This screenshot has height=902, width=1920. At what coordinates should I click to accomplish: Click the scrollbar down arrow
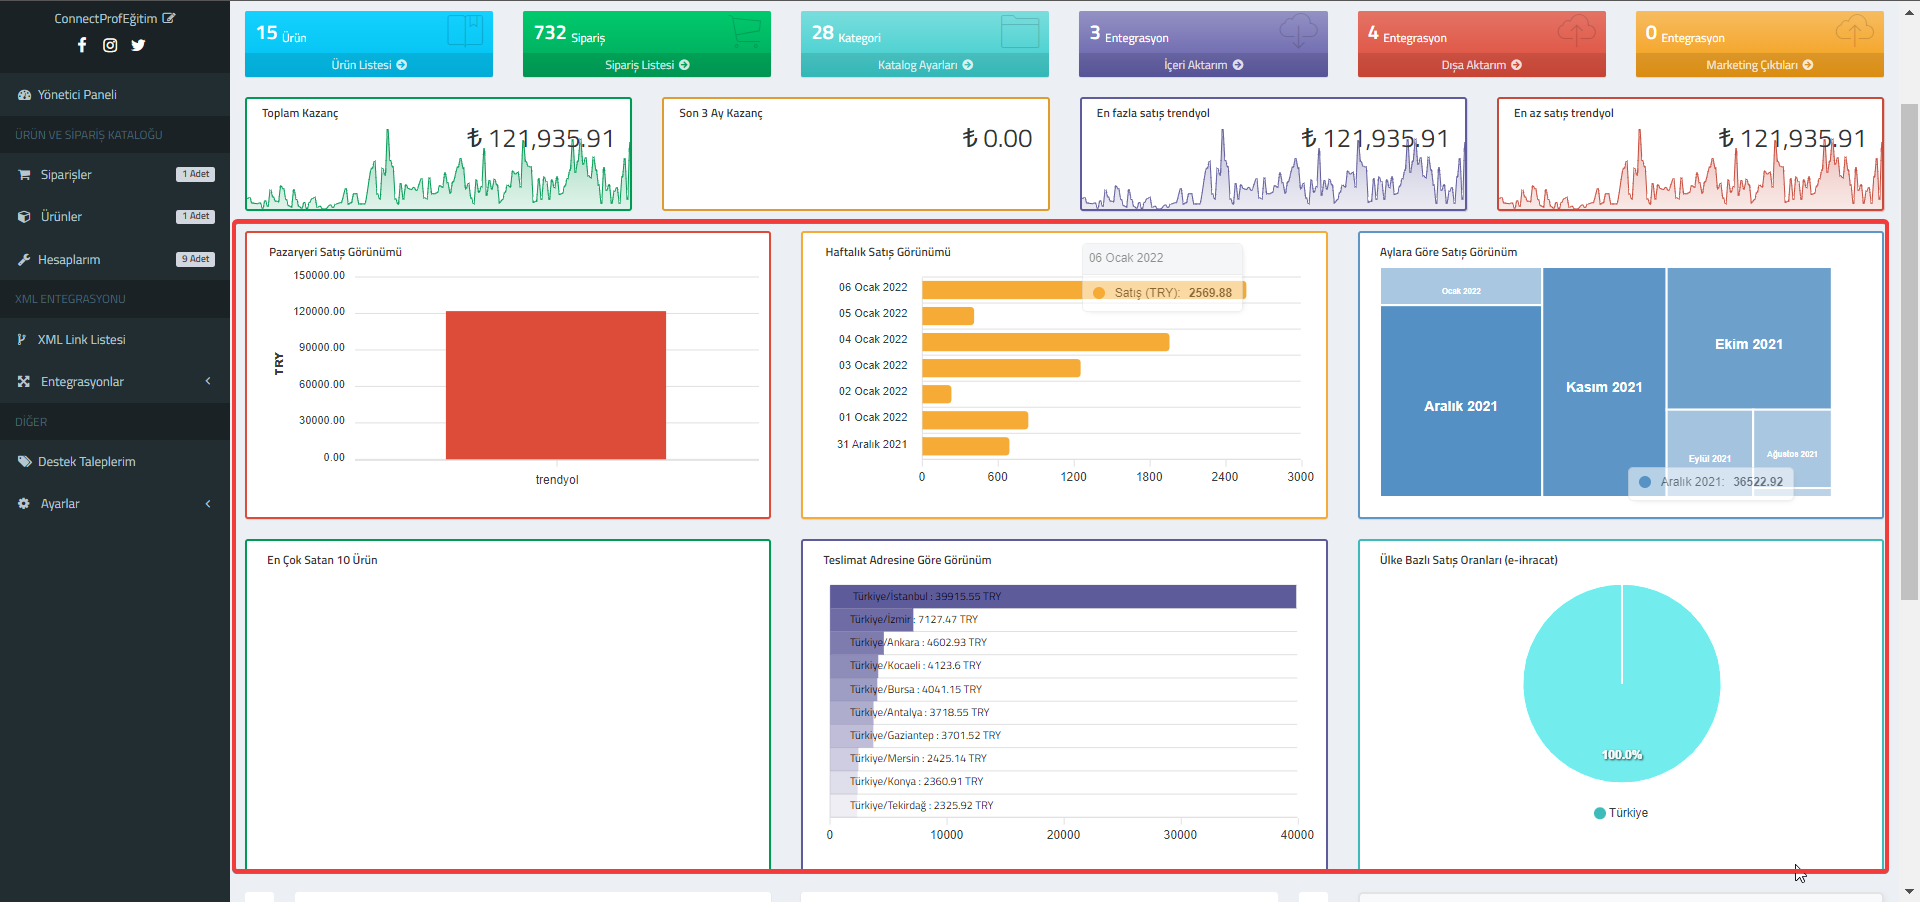coord(1909,891)
